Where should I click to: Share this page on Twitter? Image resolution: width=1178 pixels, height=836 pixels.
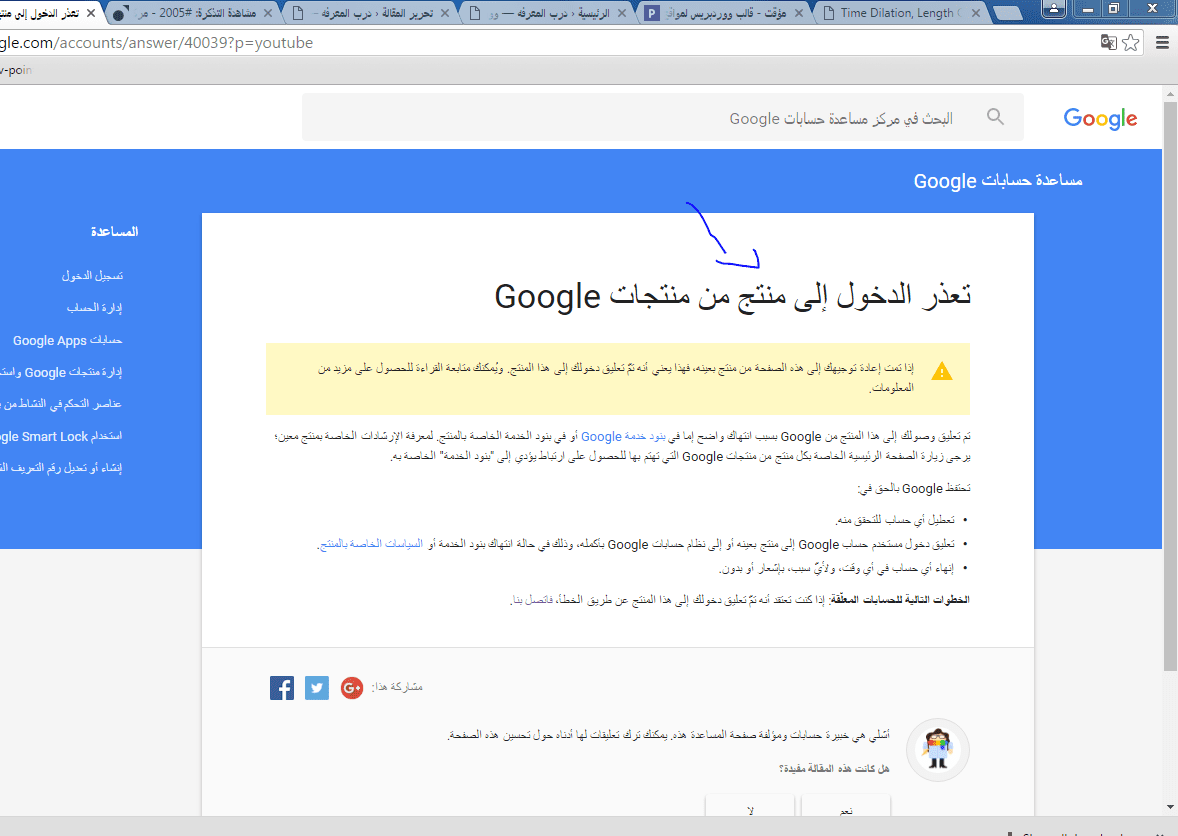(317, 687)
